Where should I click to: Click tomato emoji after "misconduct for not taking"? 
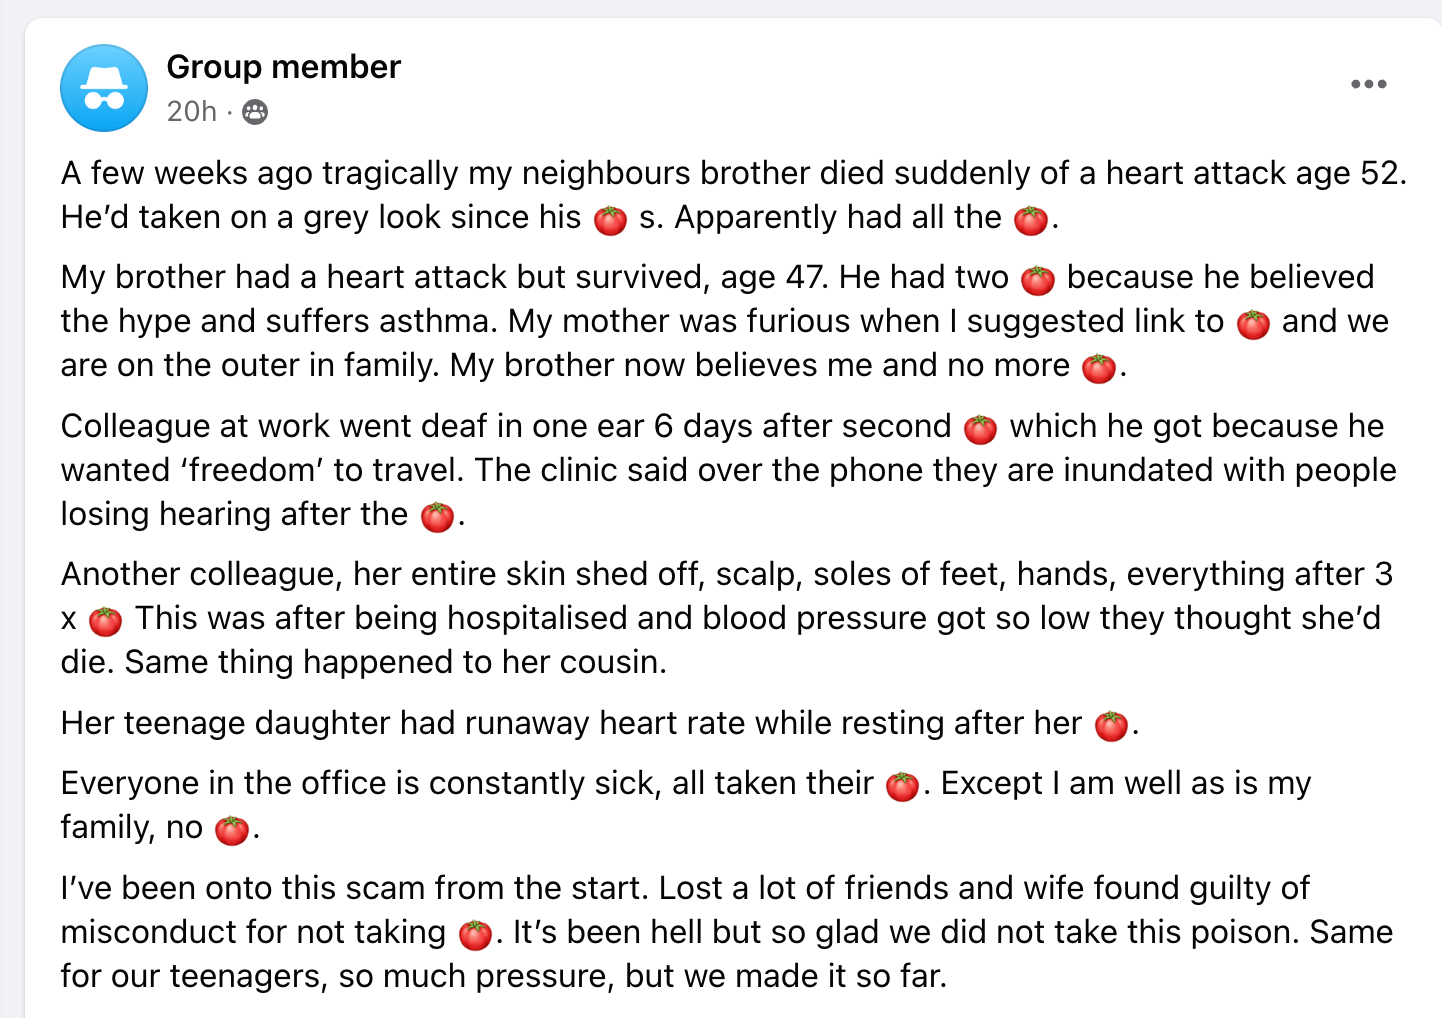click(x=475, y=934)
